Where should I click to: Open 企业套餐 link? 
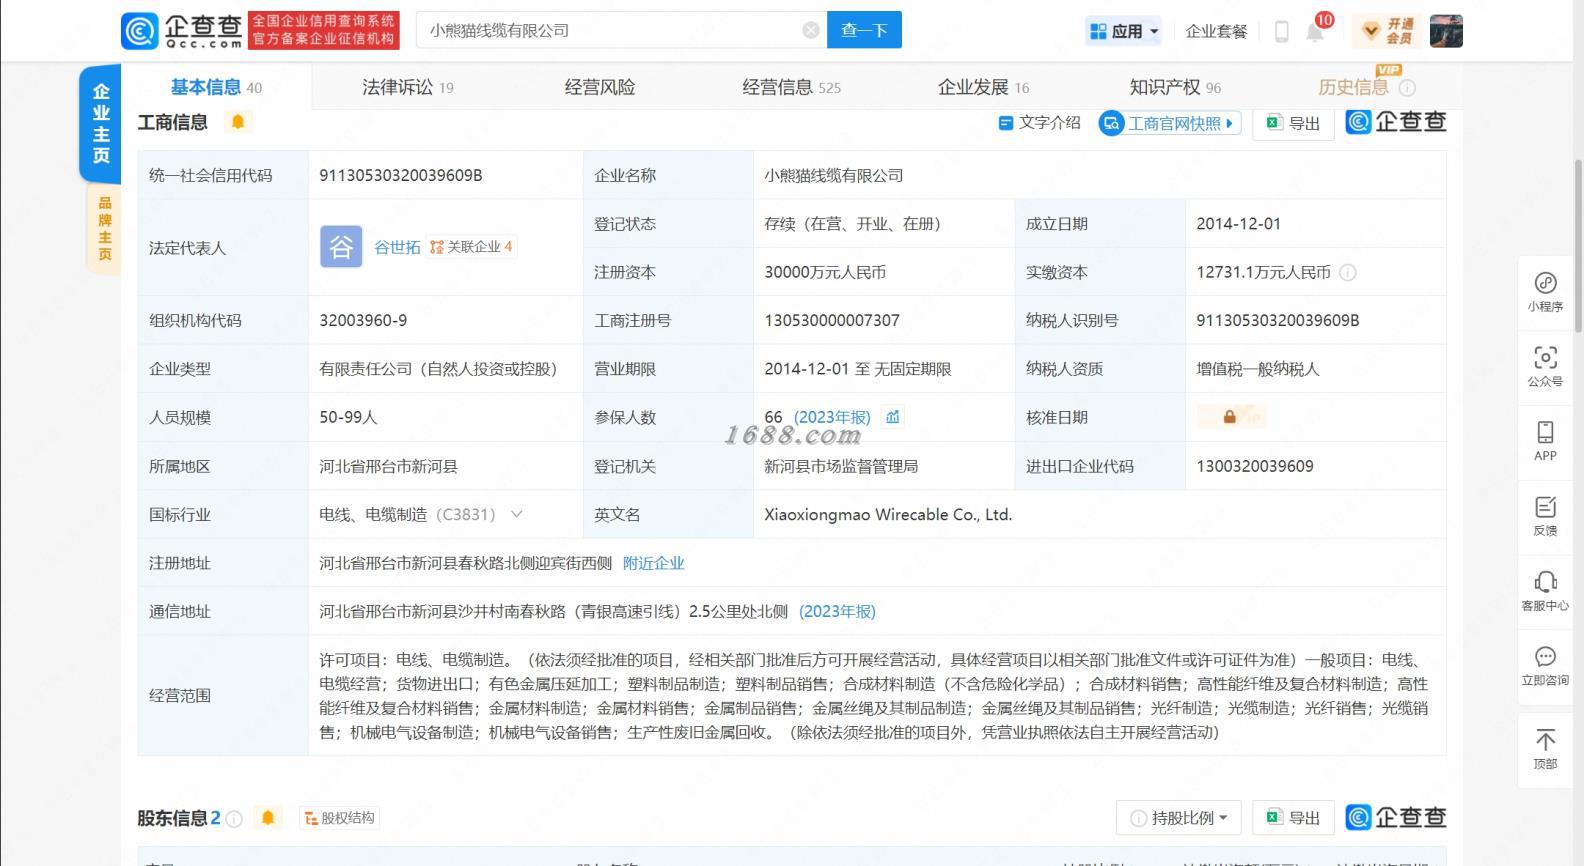point(1216,31)
